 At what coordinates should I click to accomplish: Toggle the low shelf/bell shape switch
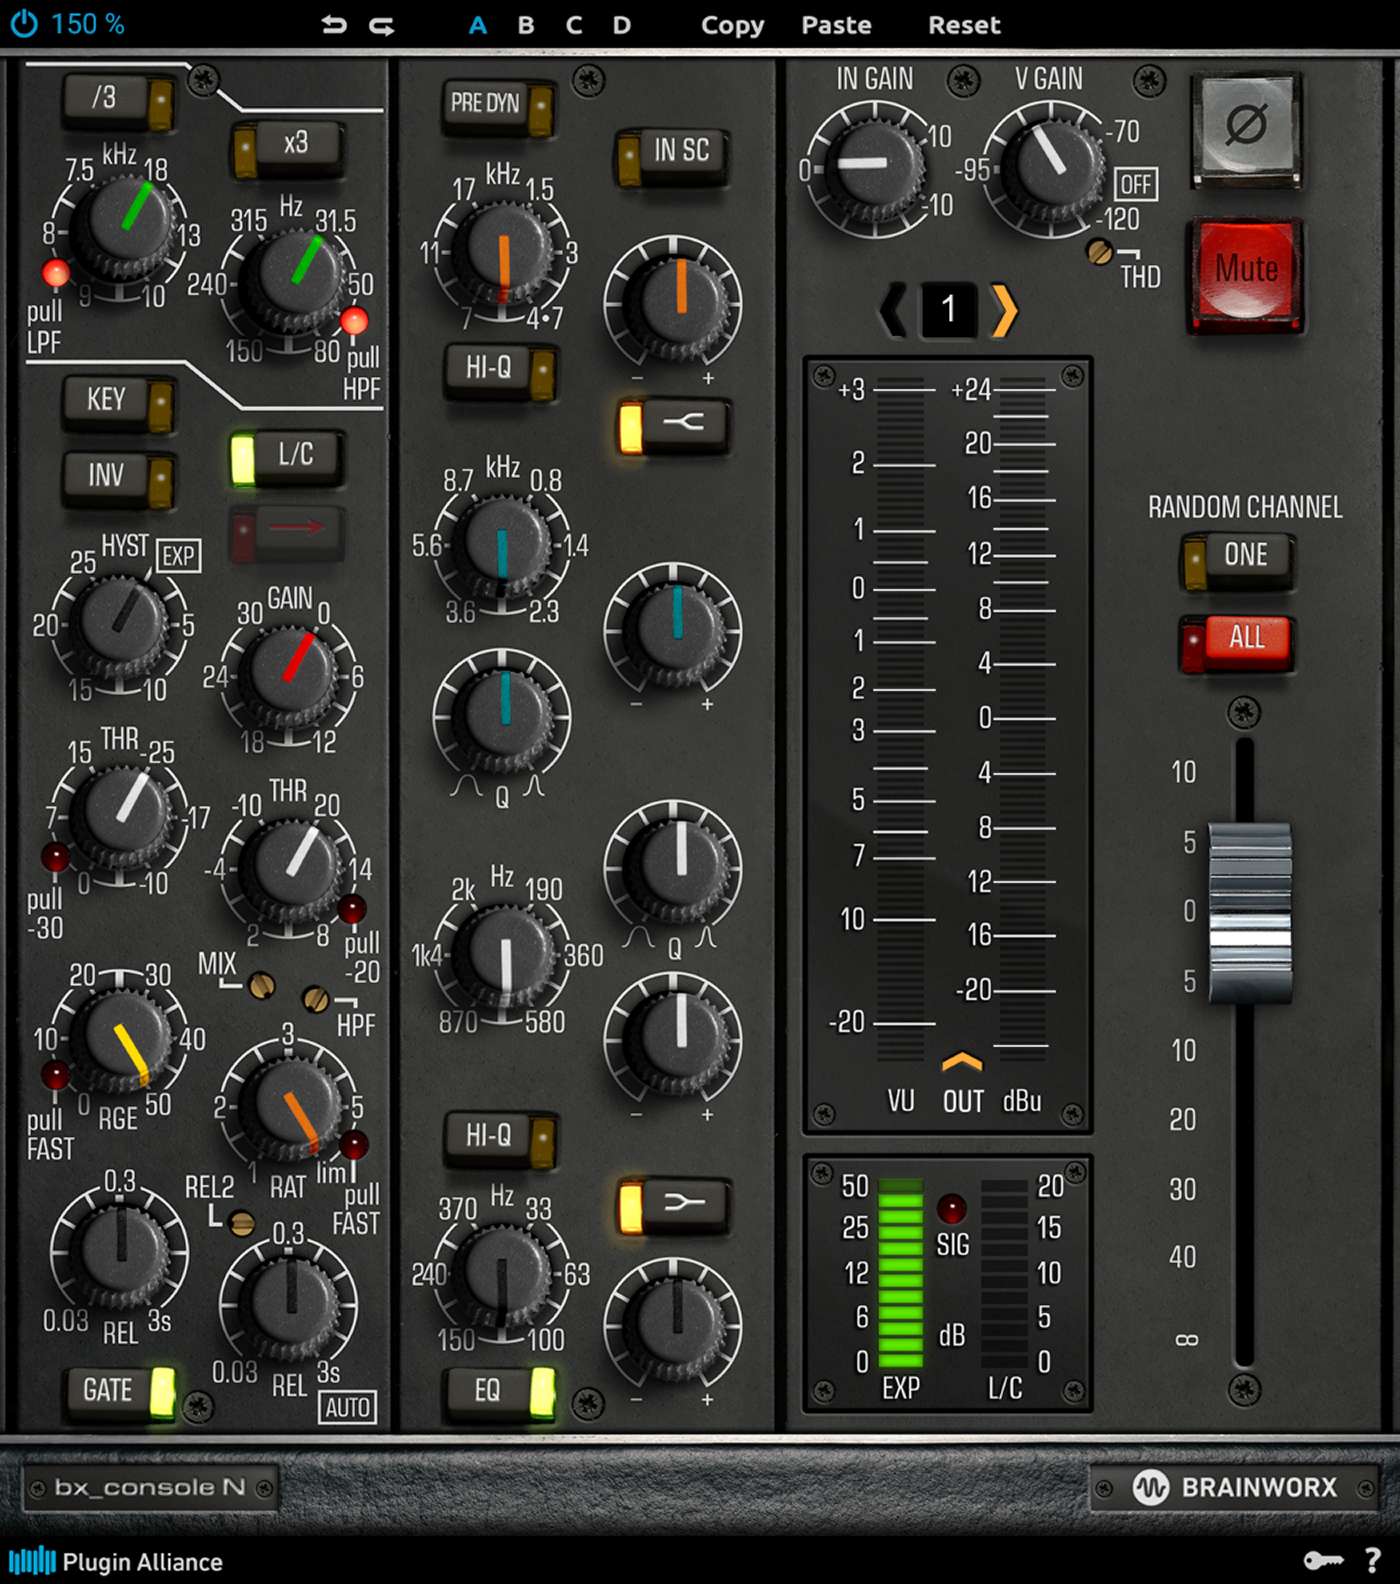coord(674,1204)
